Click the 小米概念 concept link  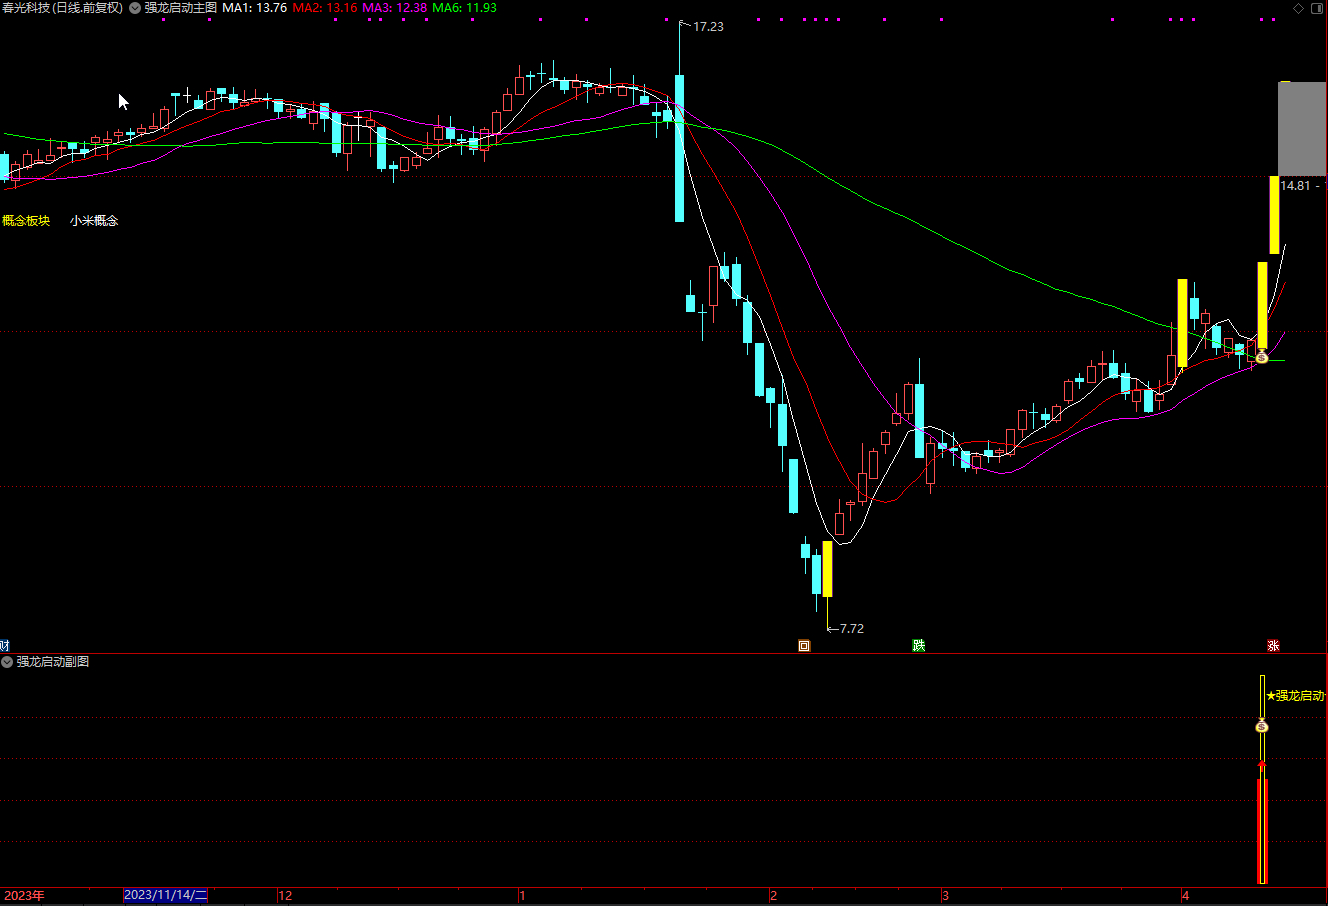click(94, 220)
